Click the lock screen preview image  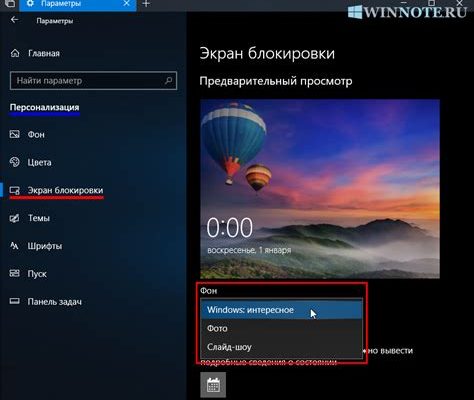[x=320, y=189]
